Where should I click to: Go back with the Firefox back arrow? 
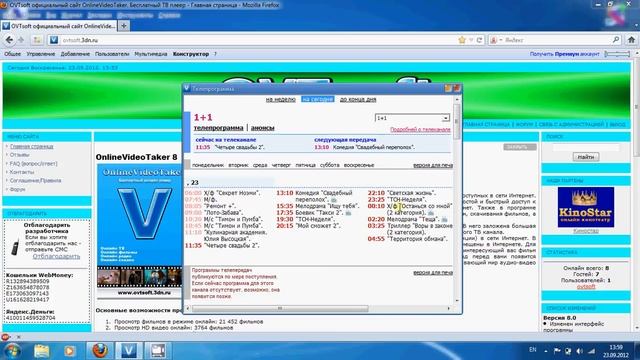tap(9, 40)
